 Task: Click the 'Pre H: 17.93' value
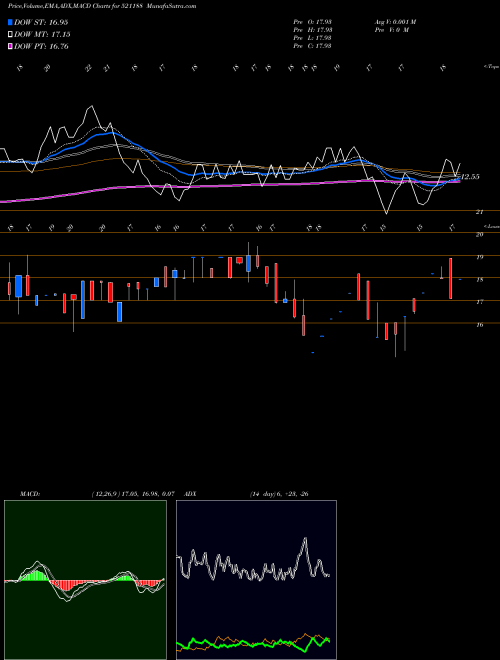313,30
